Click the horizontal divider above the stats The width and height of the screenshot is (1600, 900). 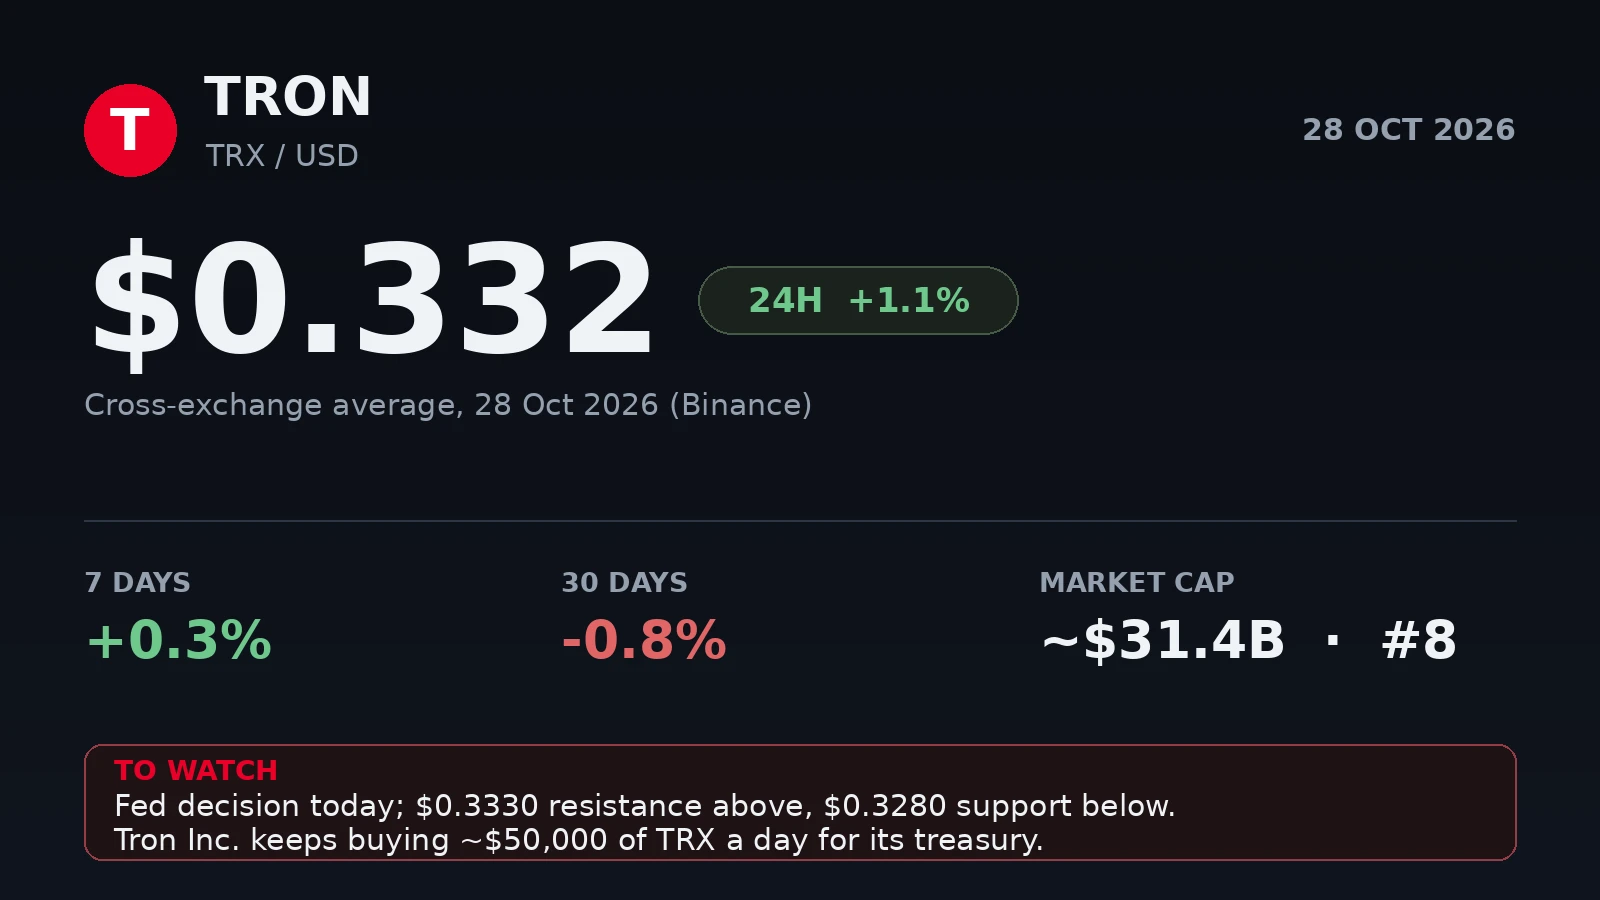pyautogui.click(x=800, y=521)
